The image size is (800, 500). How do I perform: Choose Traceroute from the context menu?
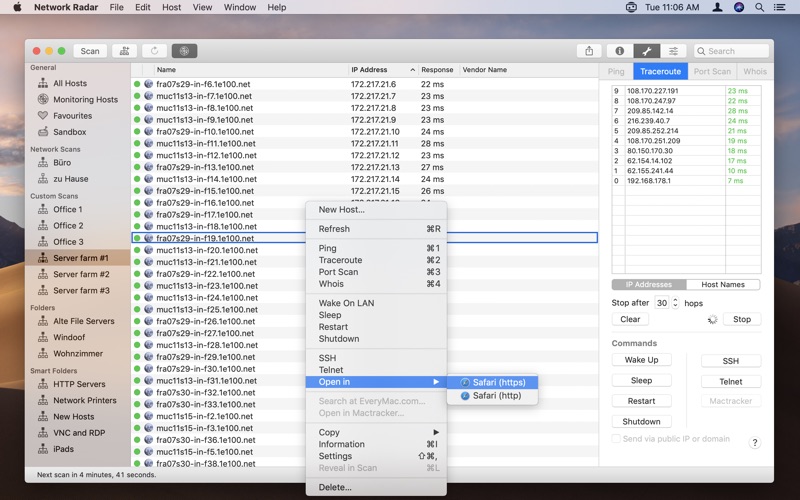tap(340, 260)
